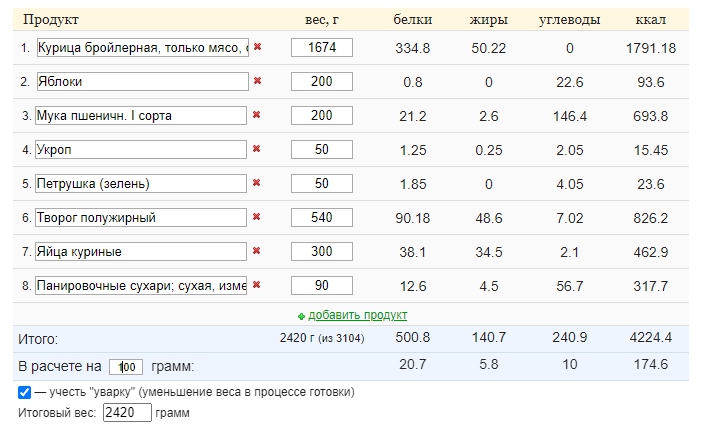This screenshot has height=425, width=714.
Task: Remove the Яйца куриные row
Action: pos(257,251)
